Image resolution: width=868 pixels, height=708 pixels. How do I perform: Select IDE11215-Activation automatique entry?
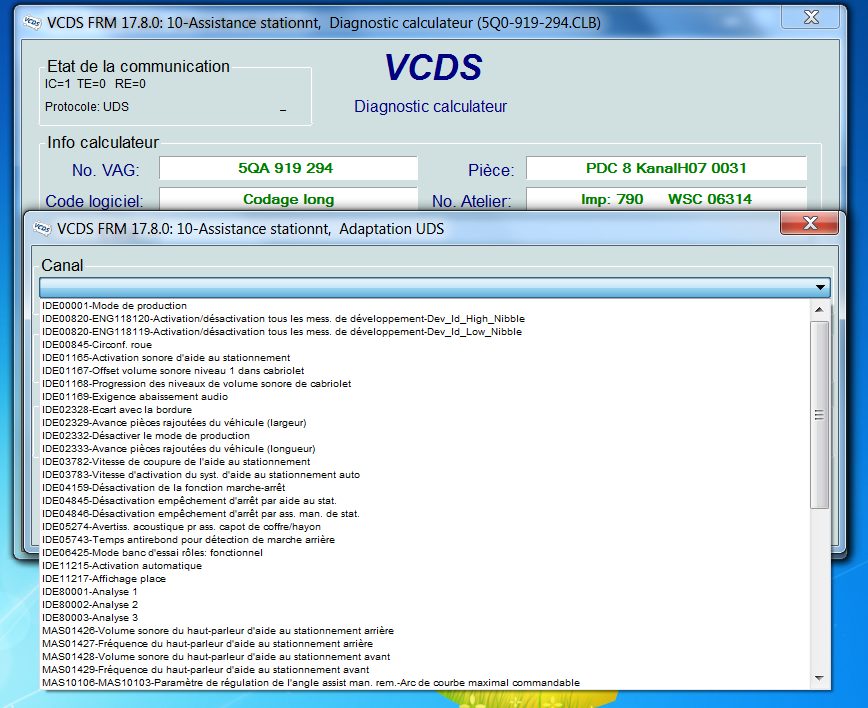[x=121, y=566]
